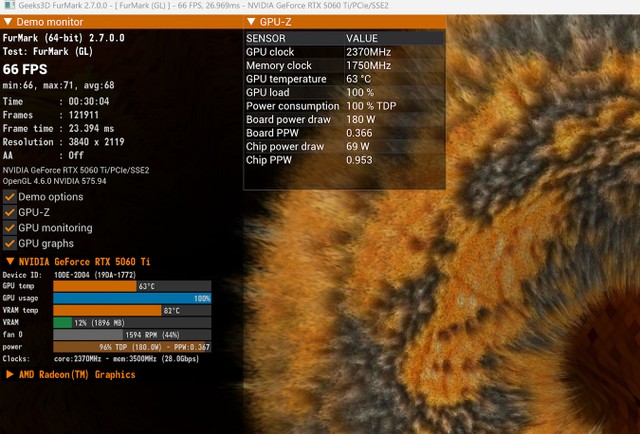Collapse the NVIDIA GeForce RTX 5060 Ti section

pos(10,261)
